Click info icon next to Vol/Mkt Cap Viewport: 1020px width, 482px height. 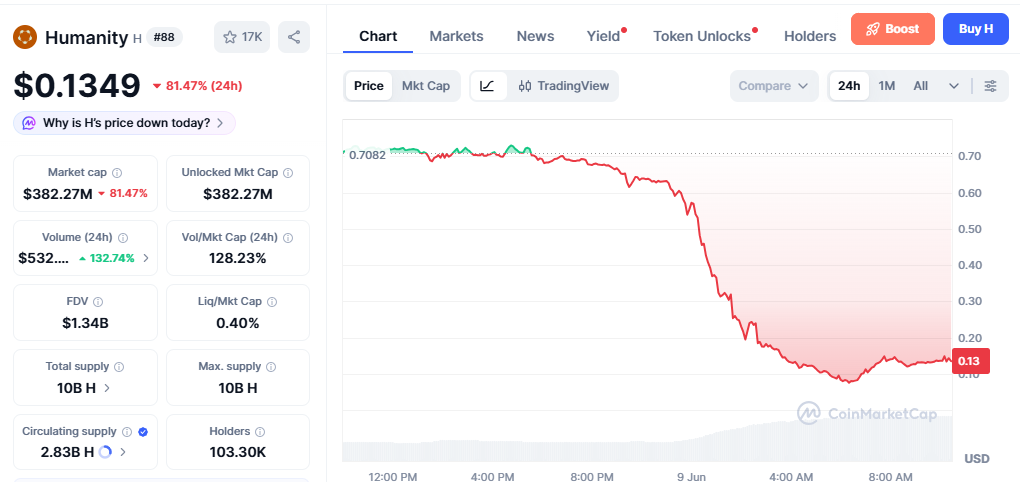pyautogui.click(x=287, y=237)
